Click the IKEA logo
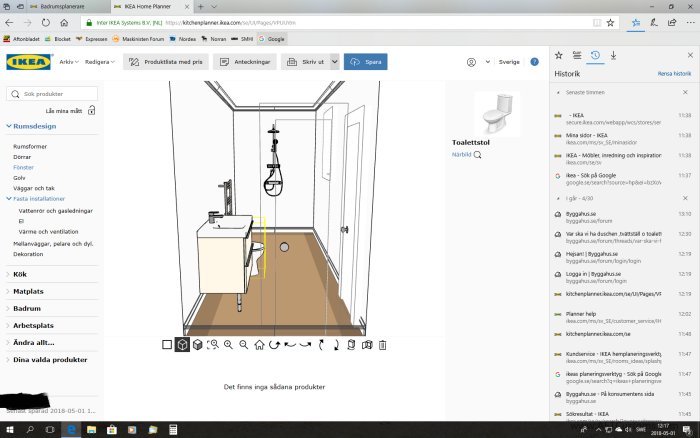Viewport: 700px width, 438px height. coord(29,62)
